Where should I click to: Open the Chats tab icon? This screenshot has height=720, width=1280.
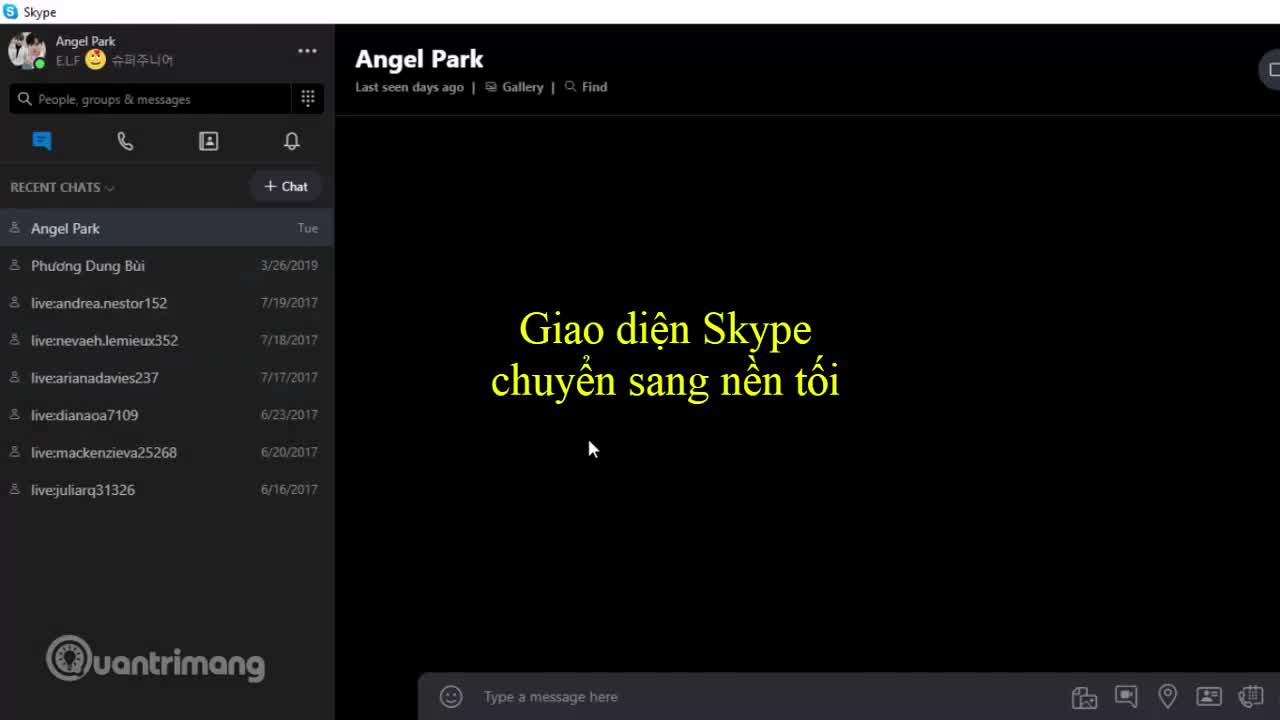42,141
